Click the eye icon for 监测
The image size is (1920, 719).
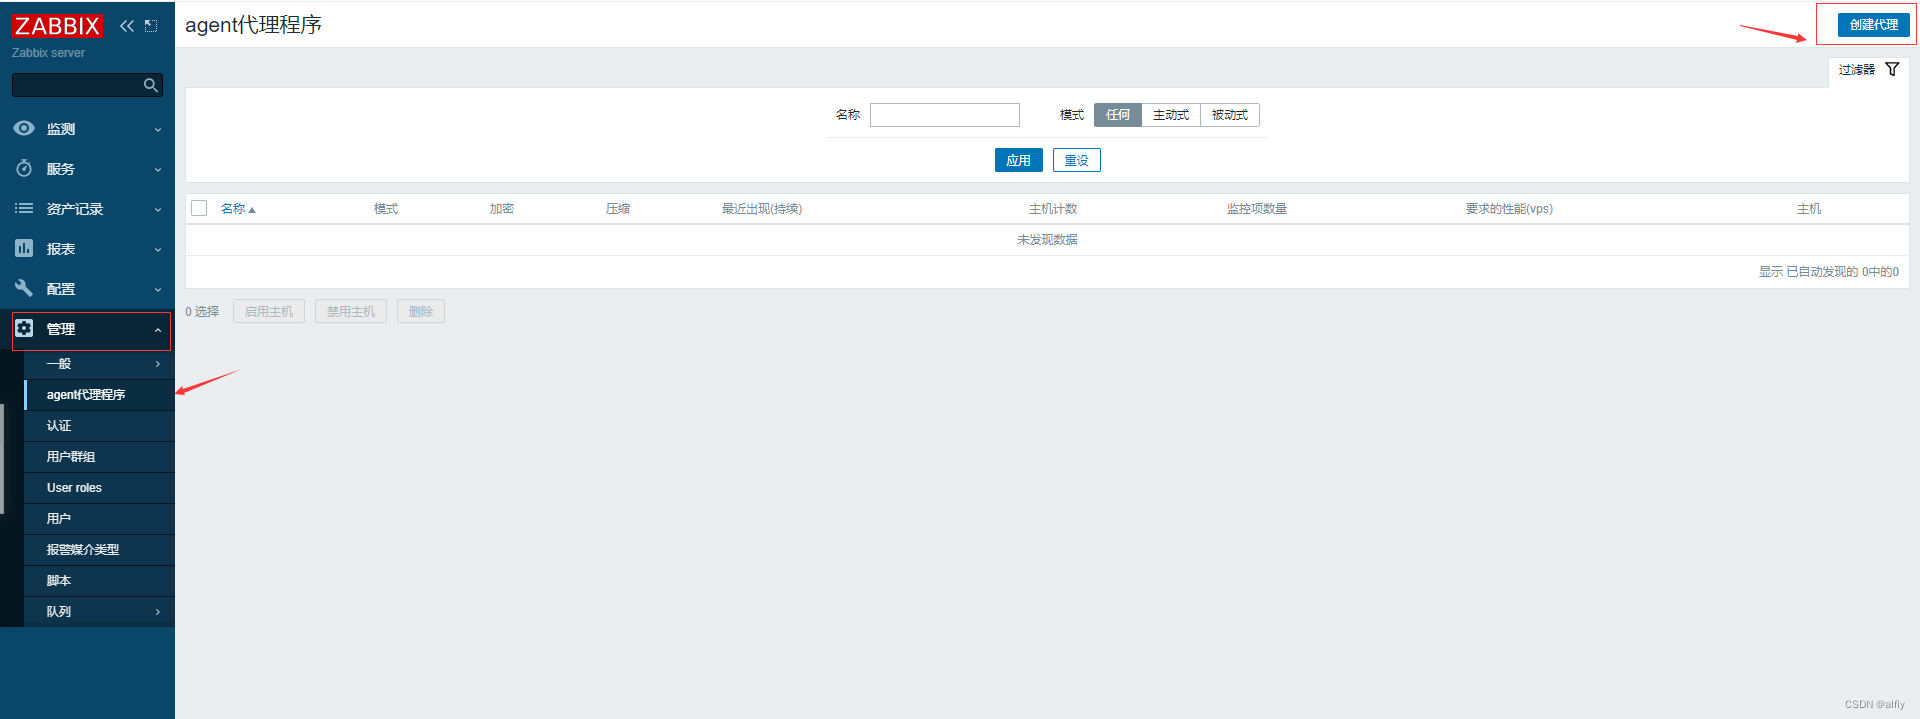click(x=24, y=128)
